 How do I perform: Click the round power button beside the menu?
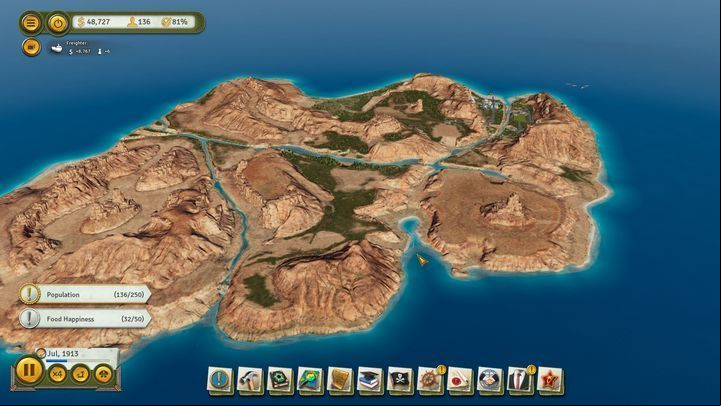pos(57,23)
